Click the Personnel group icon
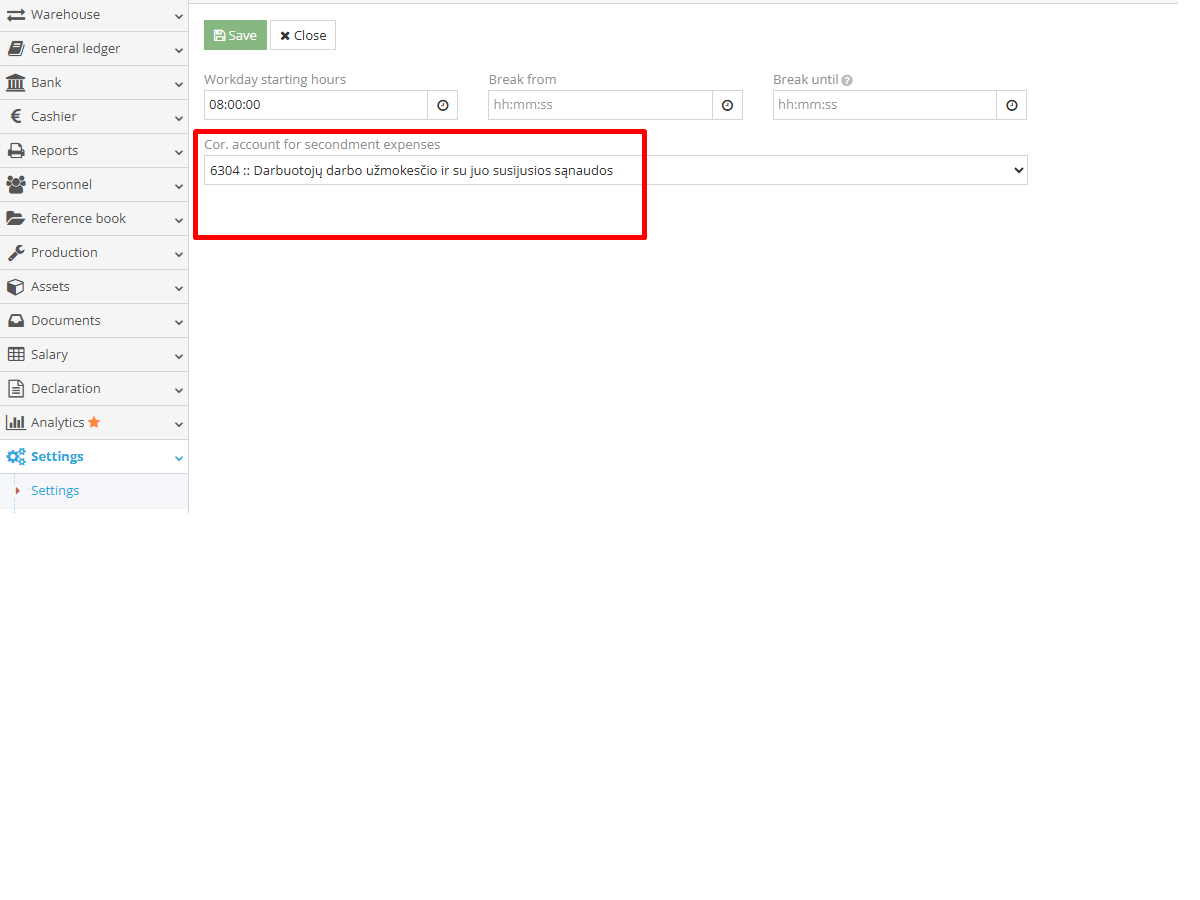The image size is (1200, 900). [15, 185]
